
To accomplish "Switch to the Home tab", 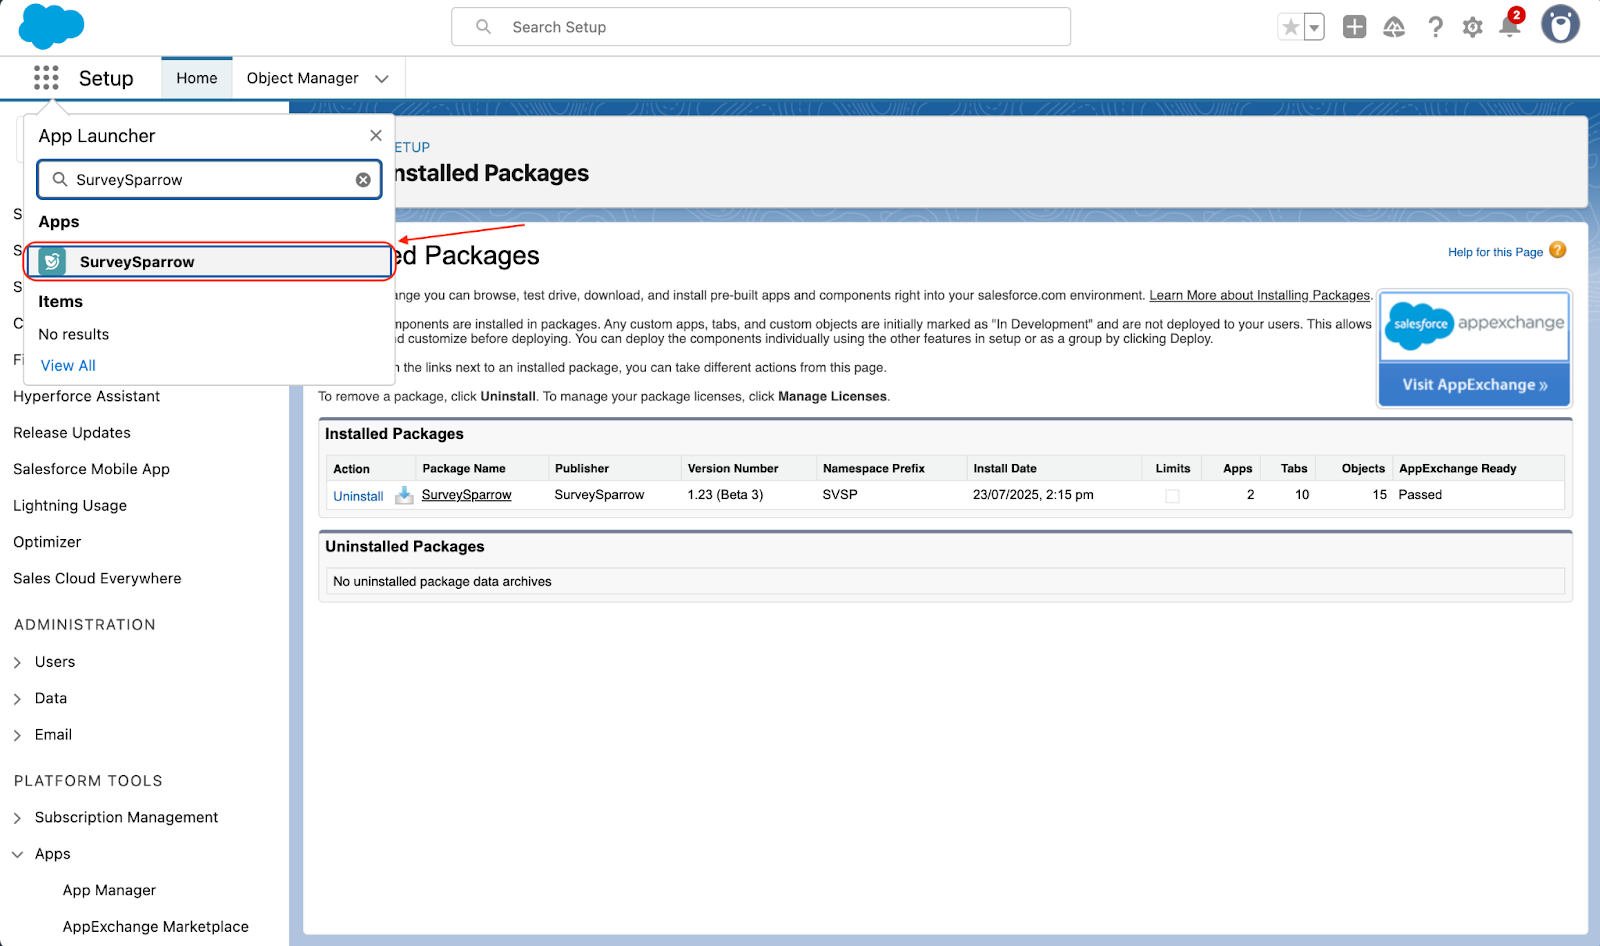I will pyautogui.click(x=197, y=78).
